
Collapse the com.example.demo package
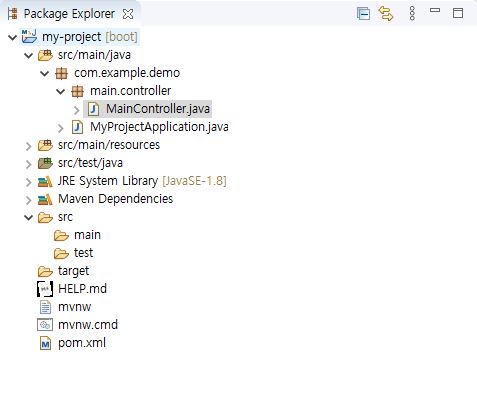click(x=45, y=73)
